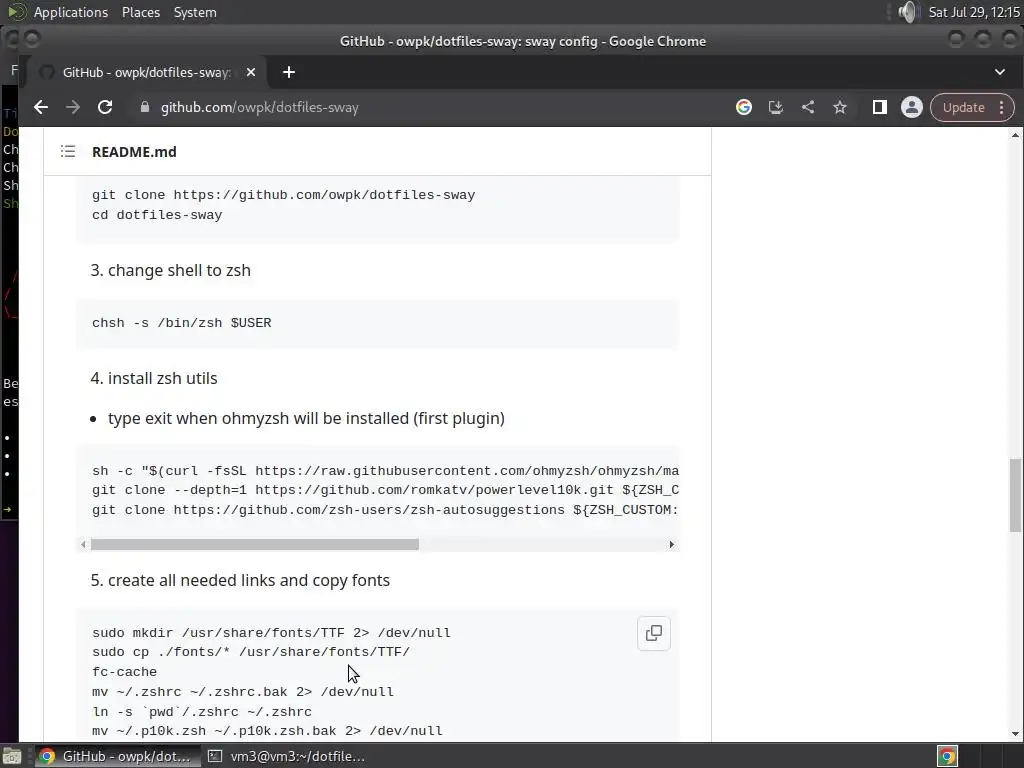Click the git clone owpk/dotfiles-sway line
1024x768 pixels.
(x=283, y=195)
